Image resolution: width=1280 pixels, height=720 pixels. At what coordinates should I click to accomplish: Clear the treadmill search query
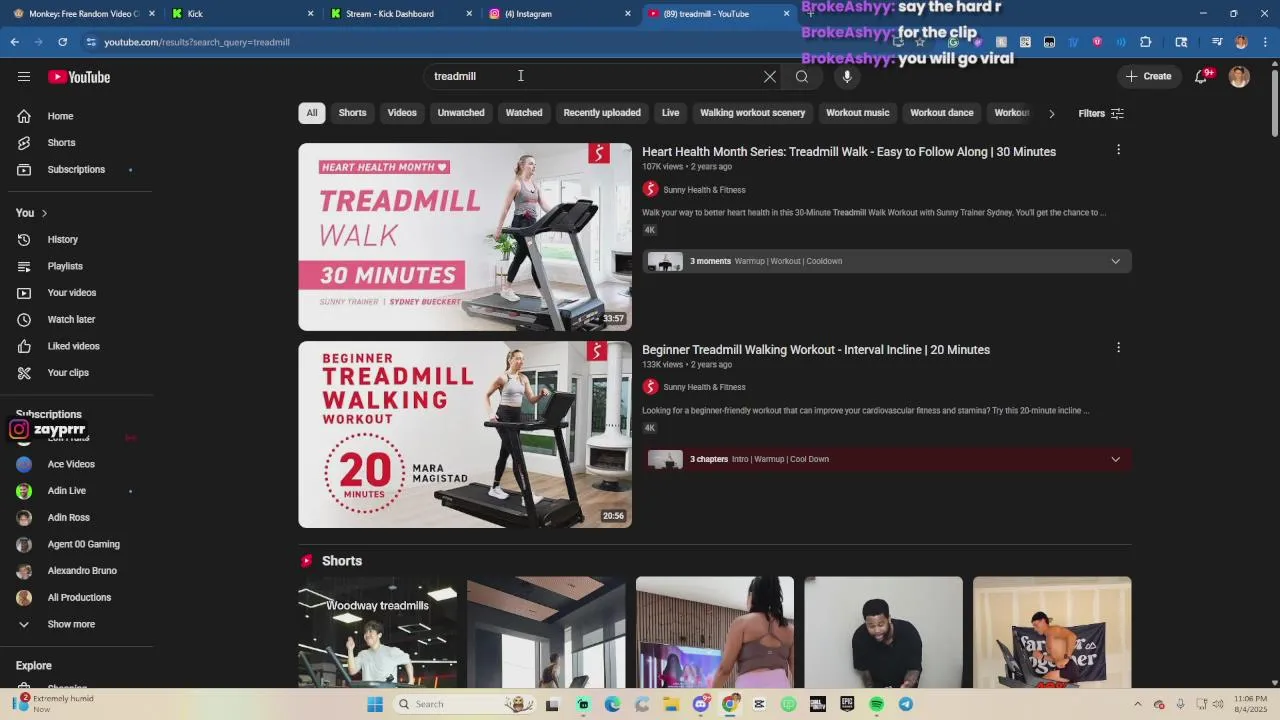pos(770,77)
